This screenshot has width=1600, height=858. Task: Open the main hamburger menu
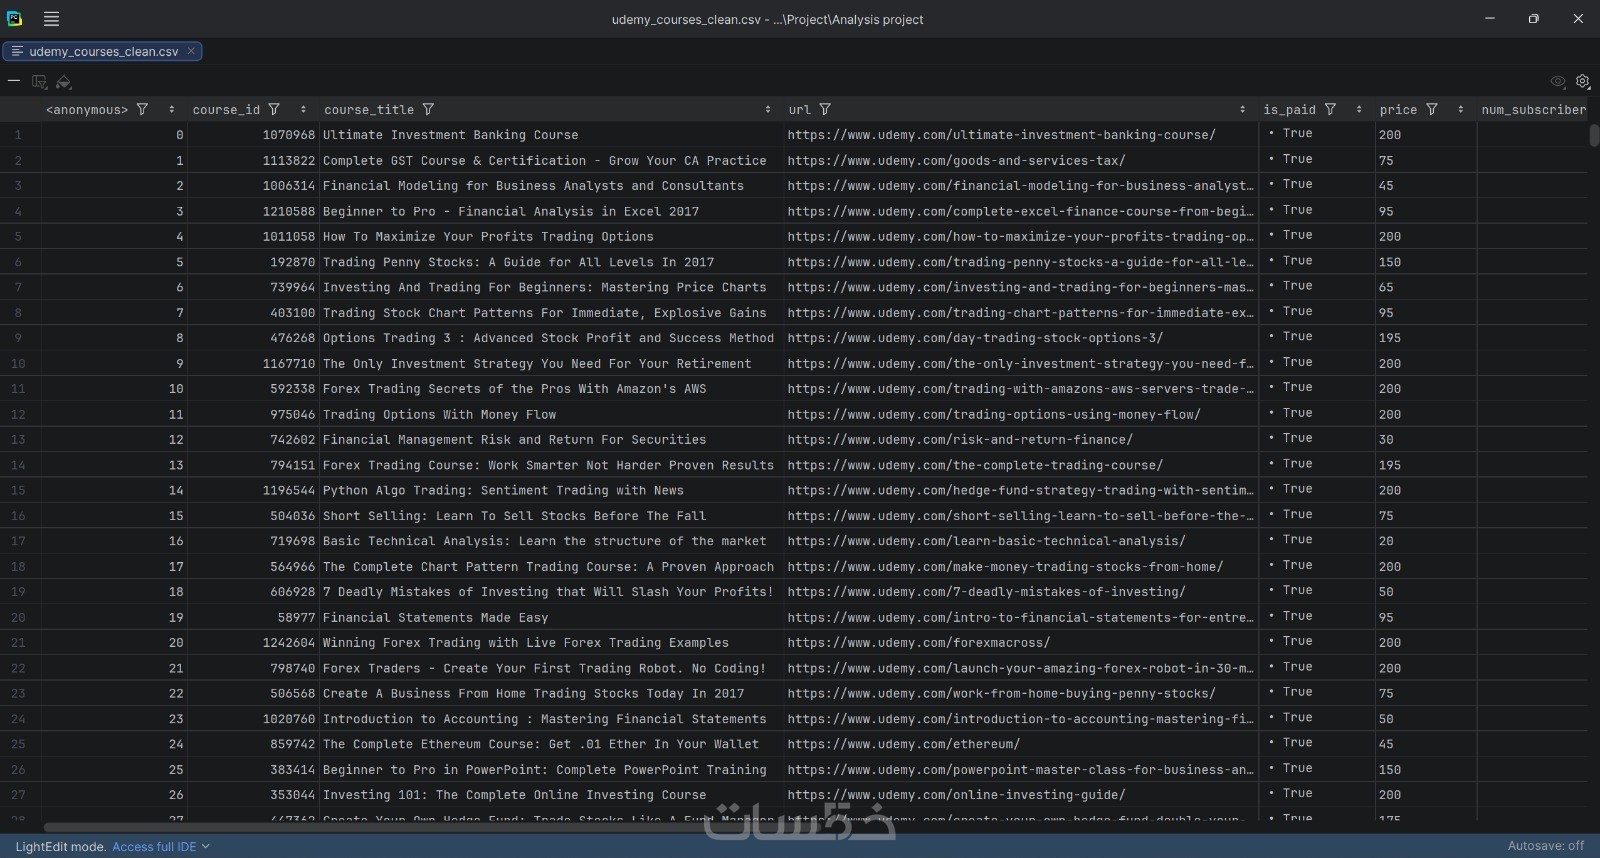pyautogui.click(x=51, y=19)
